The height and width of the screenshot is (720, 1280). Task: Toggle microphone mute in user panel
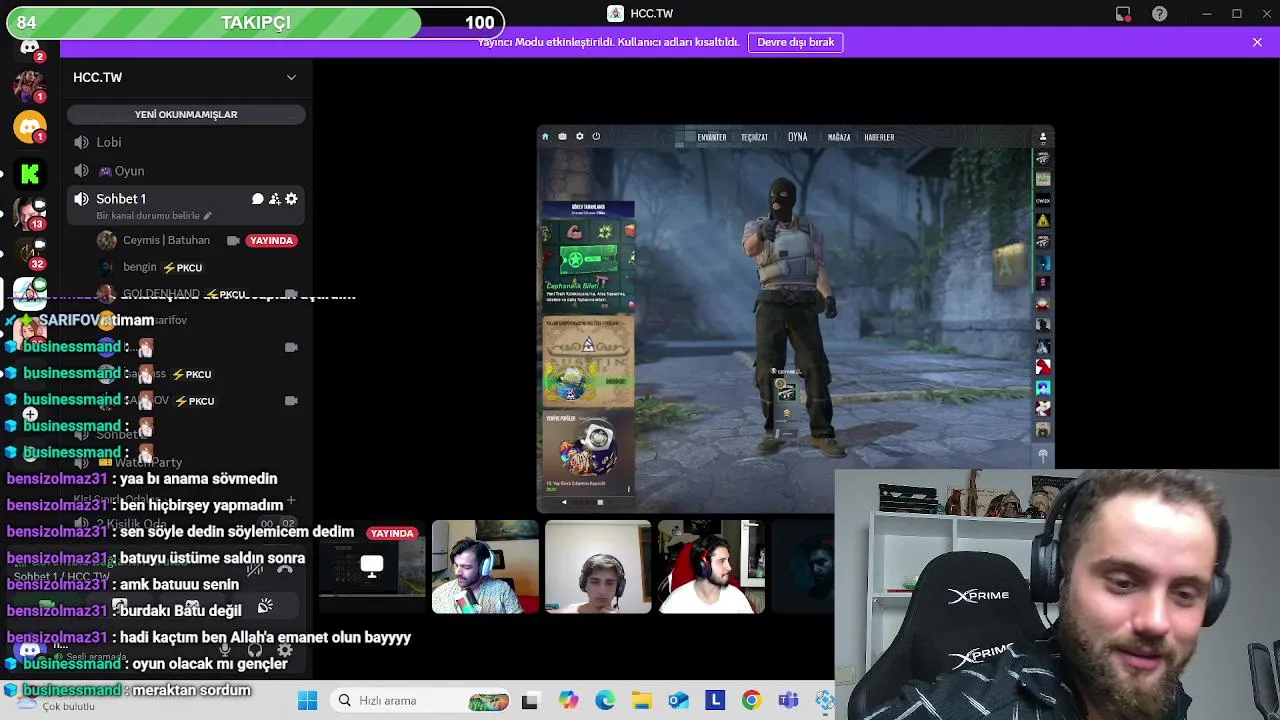click(x=225, y=650)
